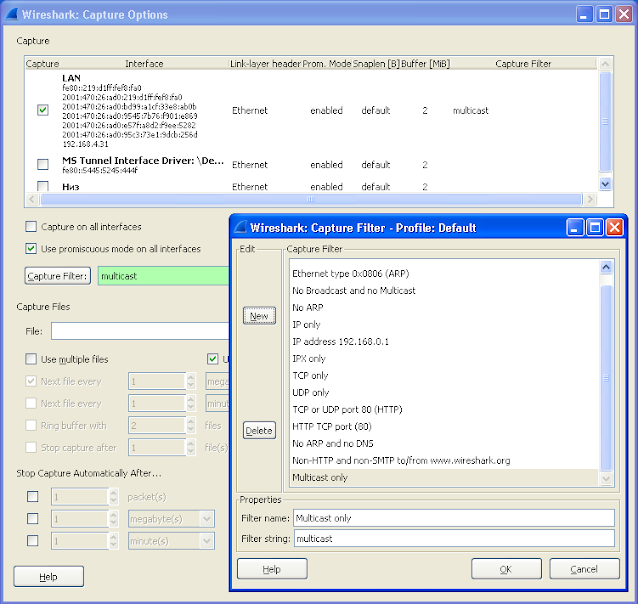Select Ethernet type 0x0806 (ARP) filter

coord(445,274)
